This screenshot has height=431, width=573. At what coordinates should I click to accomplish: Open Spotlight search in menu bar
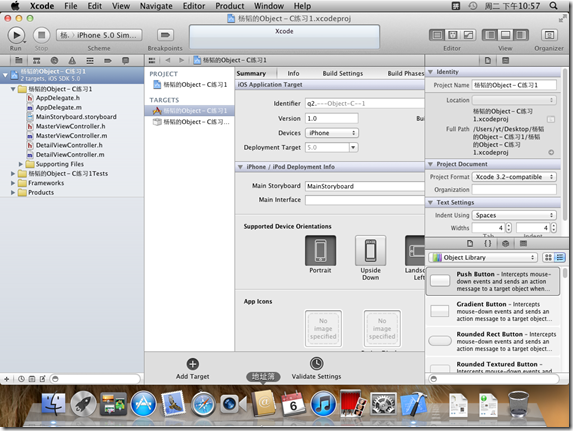[554, 6]
